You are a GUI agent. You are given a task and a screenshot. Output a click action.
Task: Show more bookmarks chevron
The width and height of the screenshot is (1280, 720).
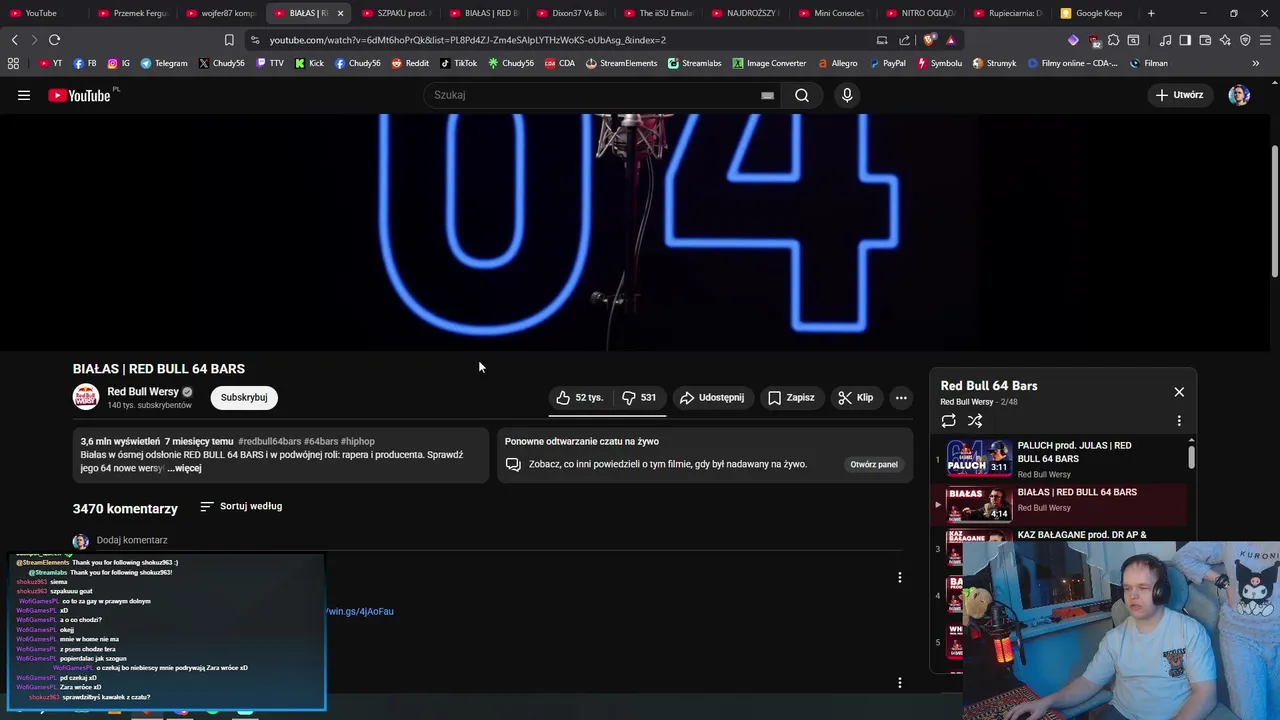1255,63
